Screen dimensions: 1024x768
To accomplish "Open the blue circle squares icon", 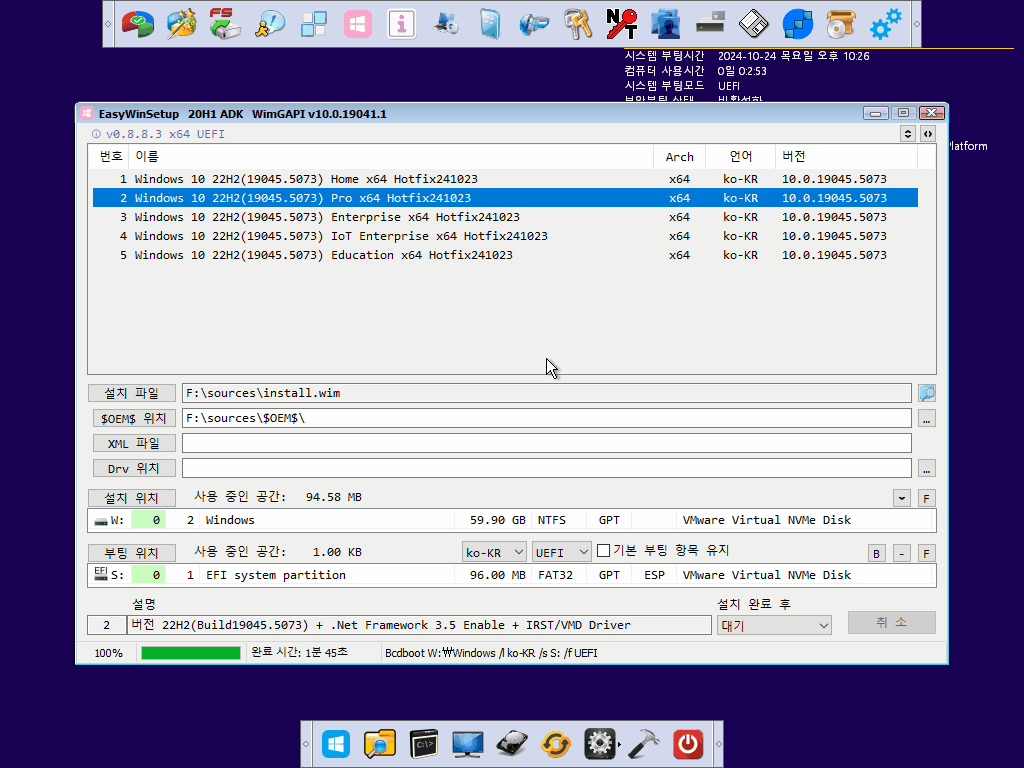I will click(797, 24).
